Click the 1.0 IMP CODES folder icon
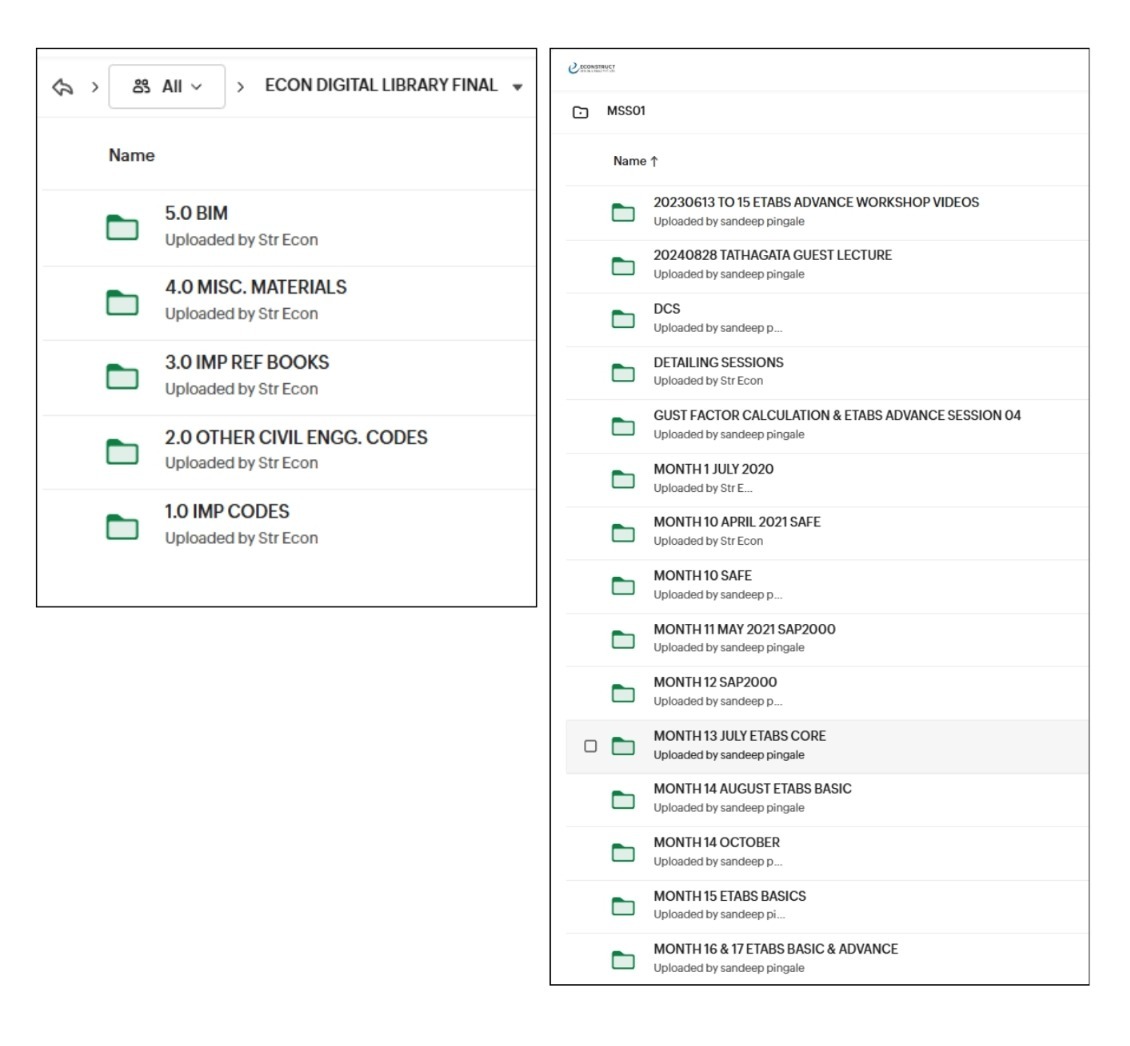 click(x=122, y=526)
